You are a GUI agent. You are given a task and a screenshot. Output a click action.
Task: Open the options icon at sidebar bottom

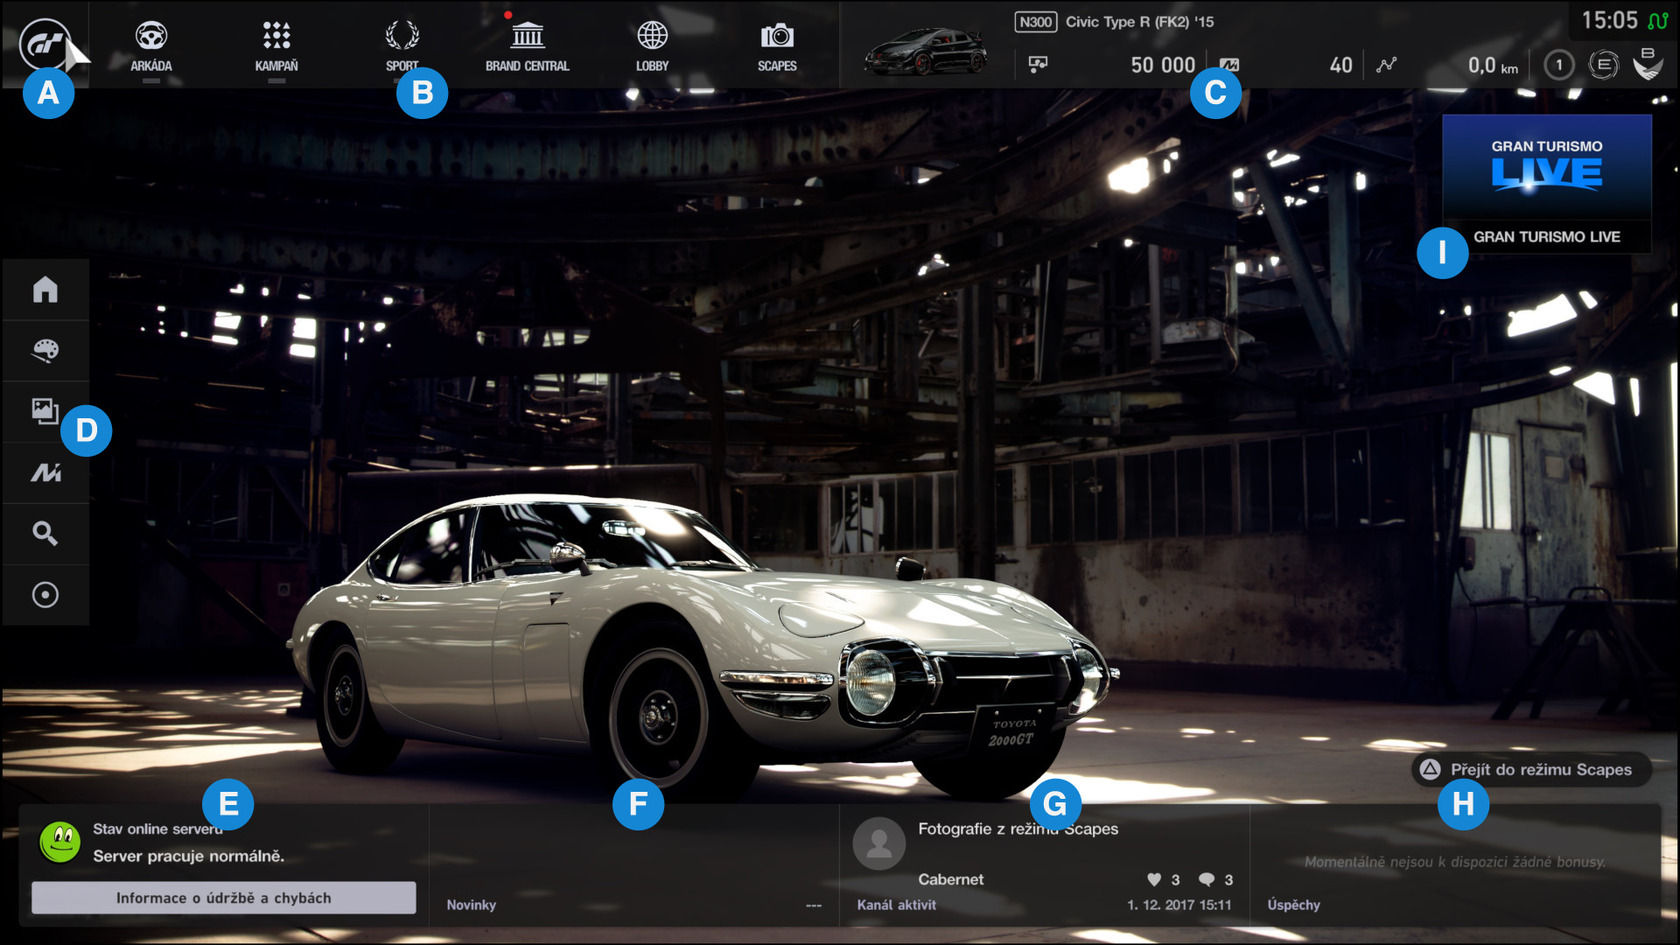tap(45, 595)
